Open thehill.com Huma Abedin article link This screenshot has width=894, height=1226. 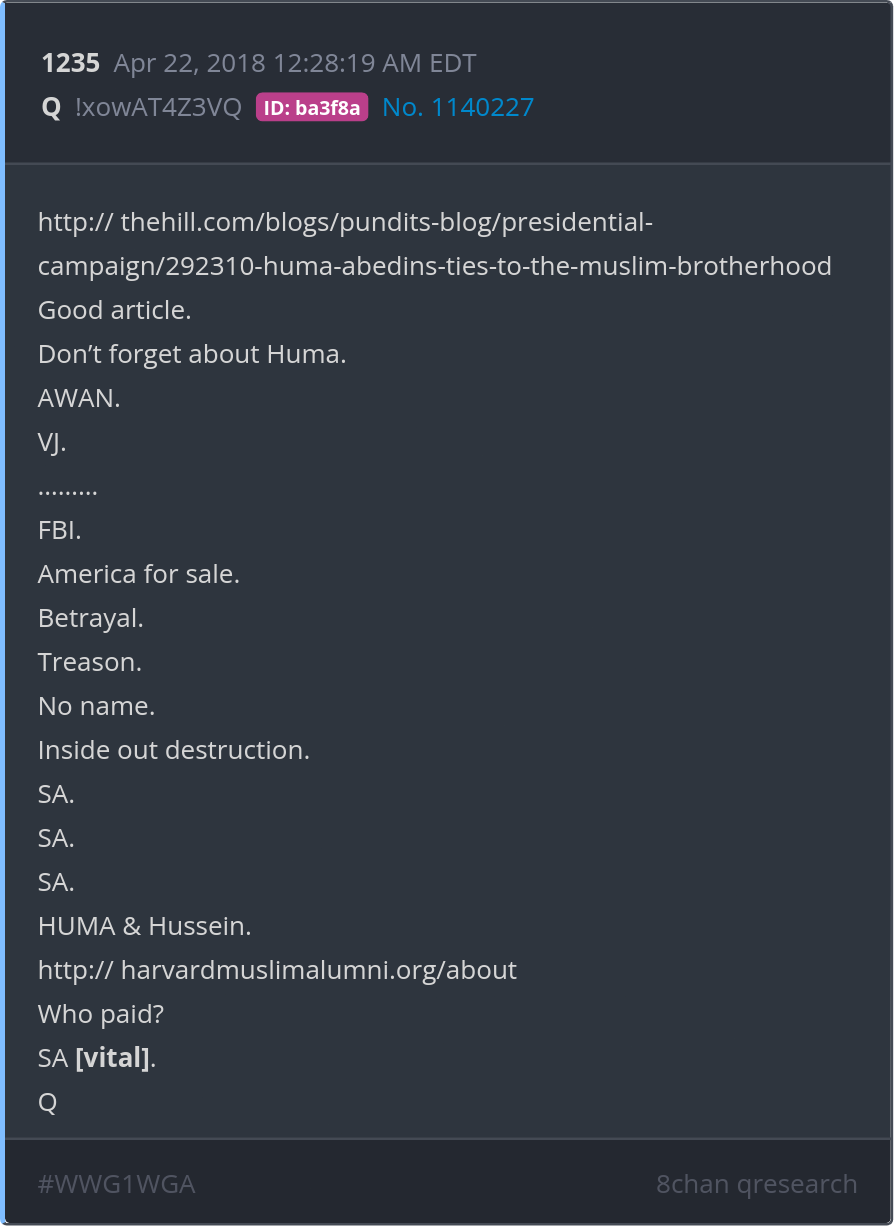coord(434,244)
